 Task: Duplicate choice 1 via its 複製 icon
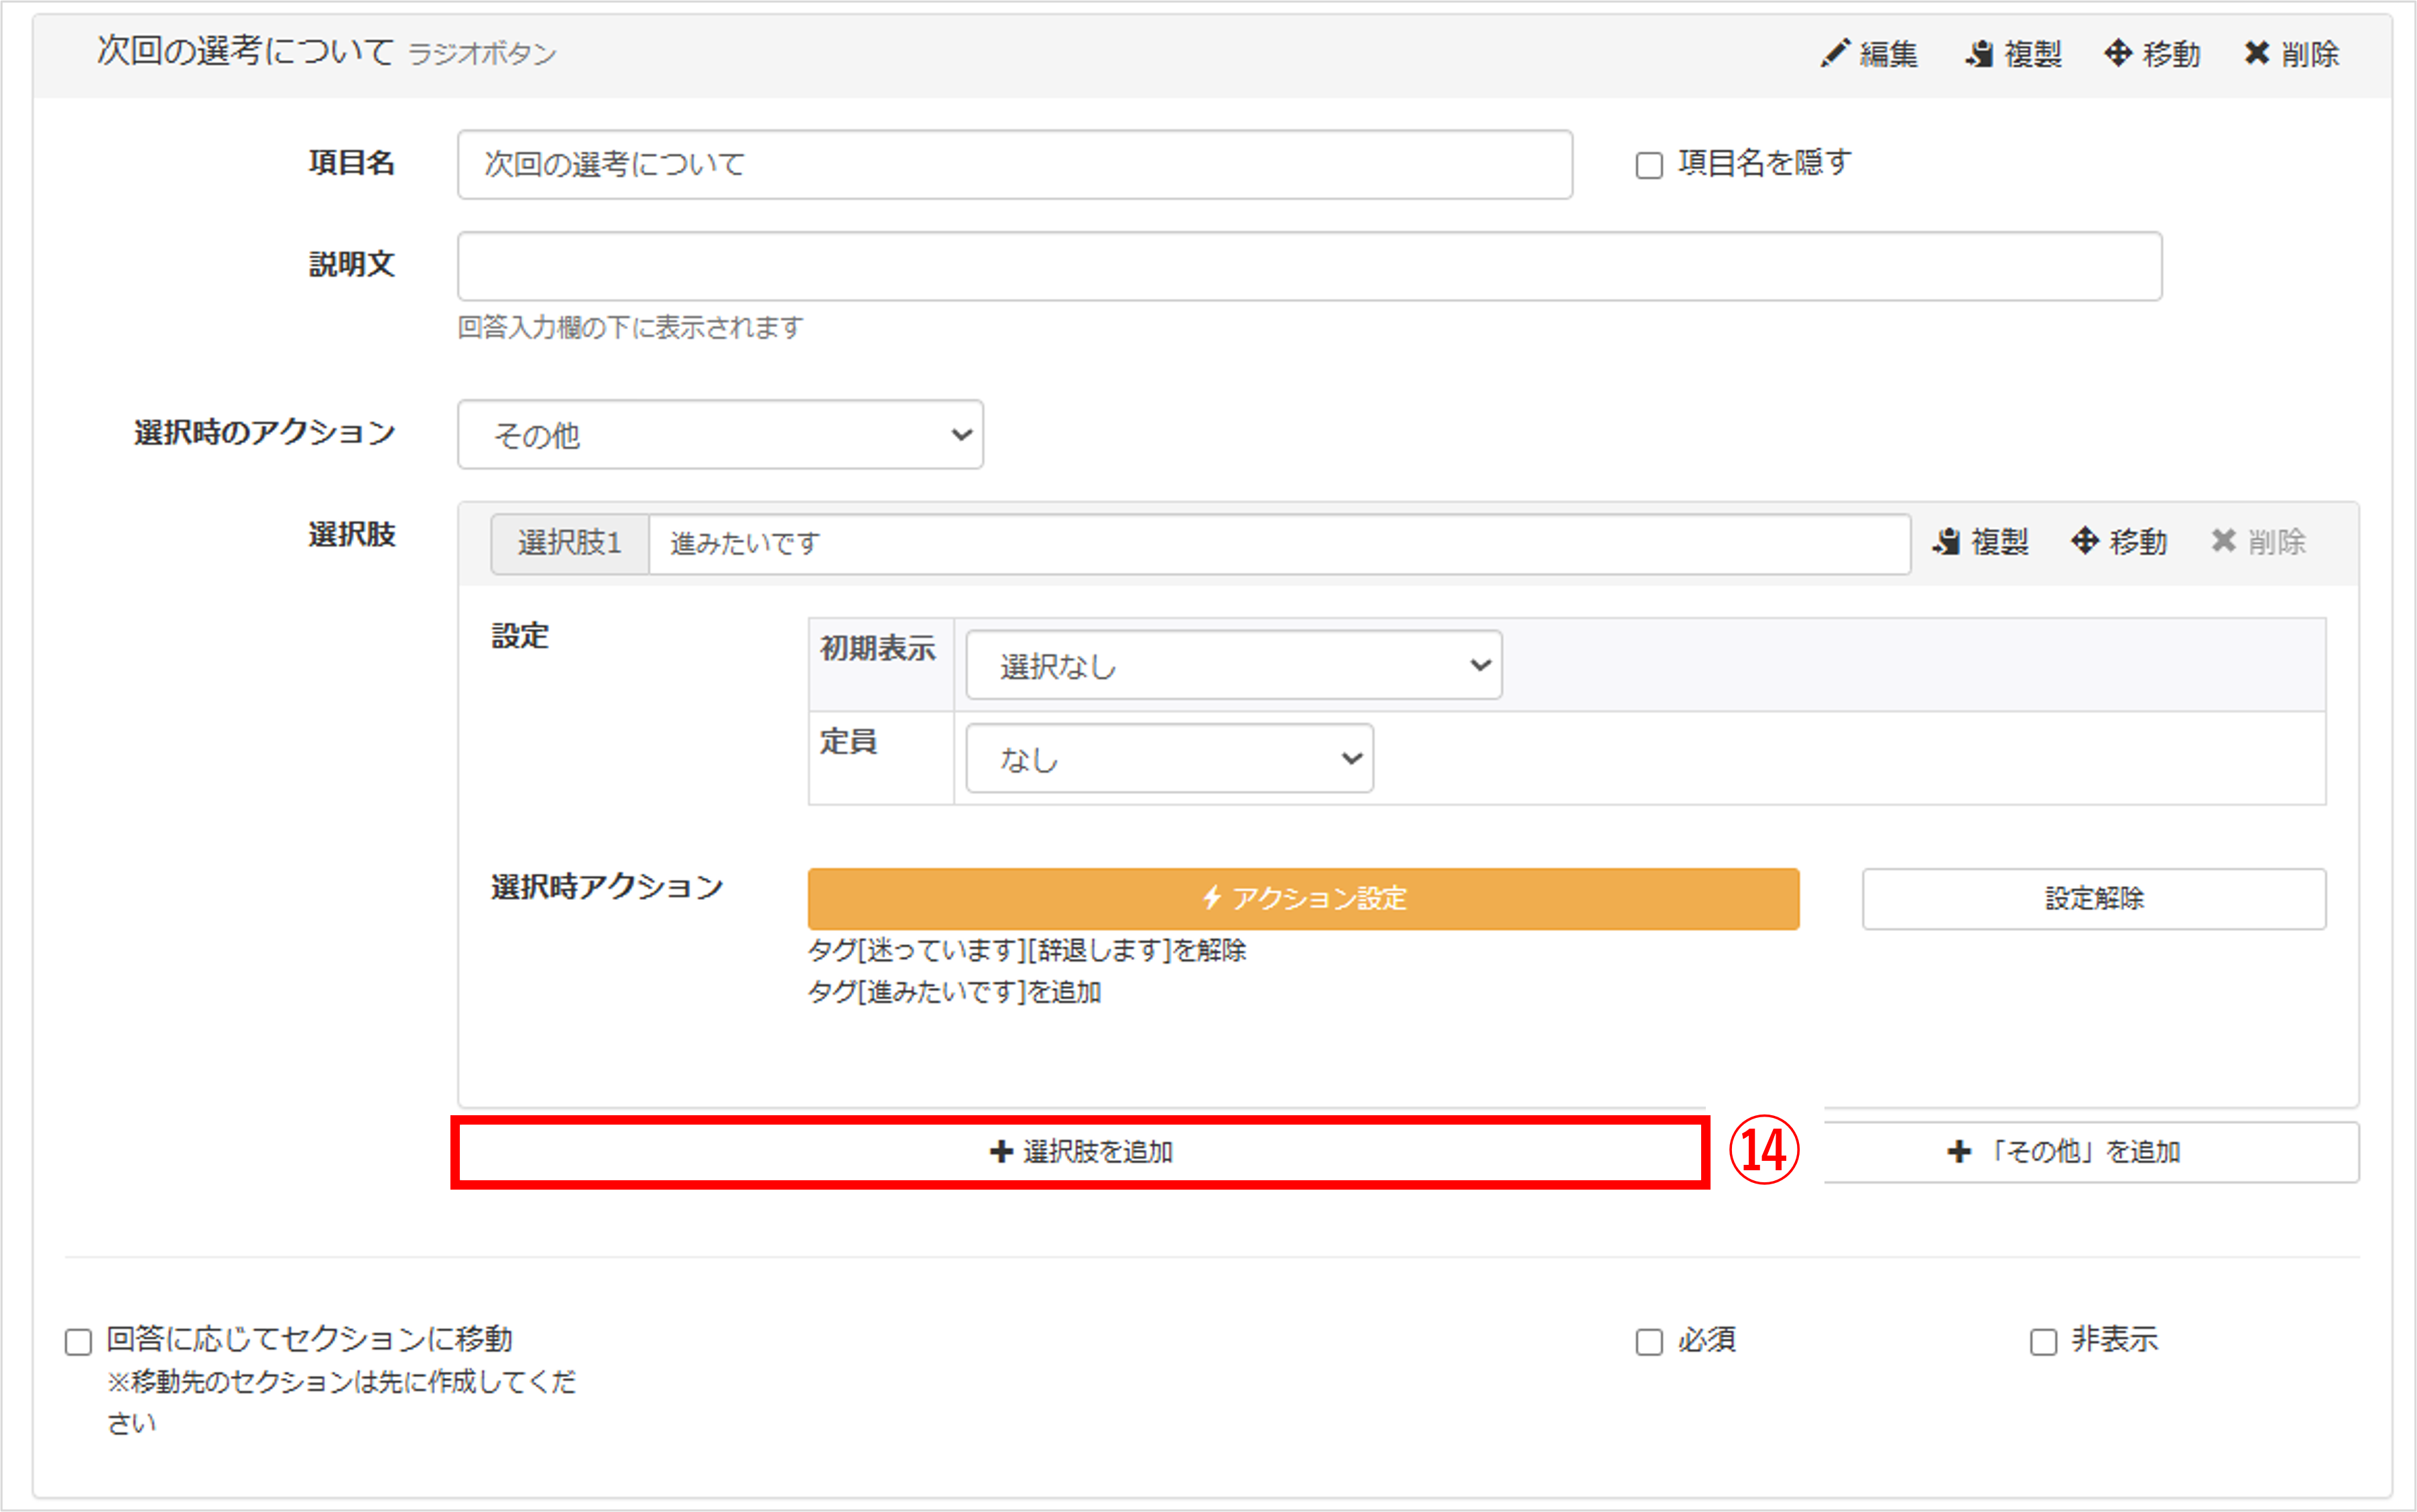click(x=1946, y=542)
